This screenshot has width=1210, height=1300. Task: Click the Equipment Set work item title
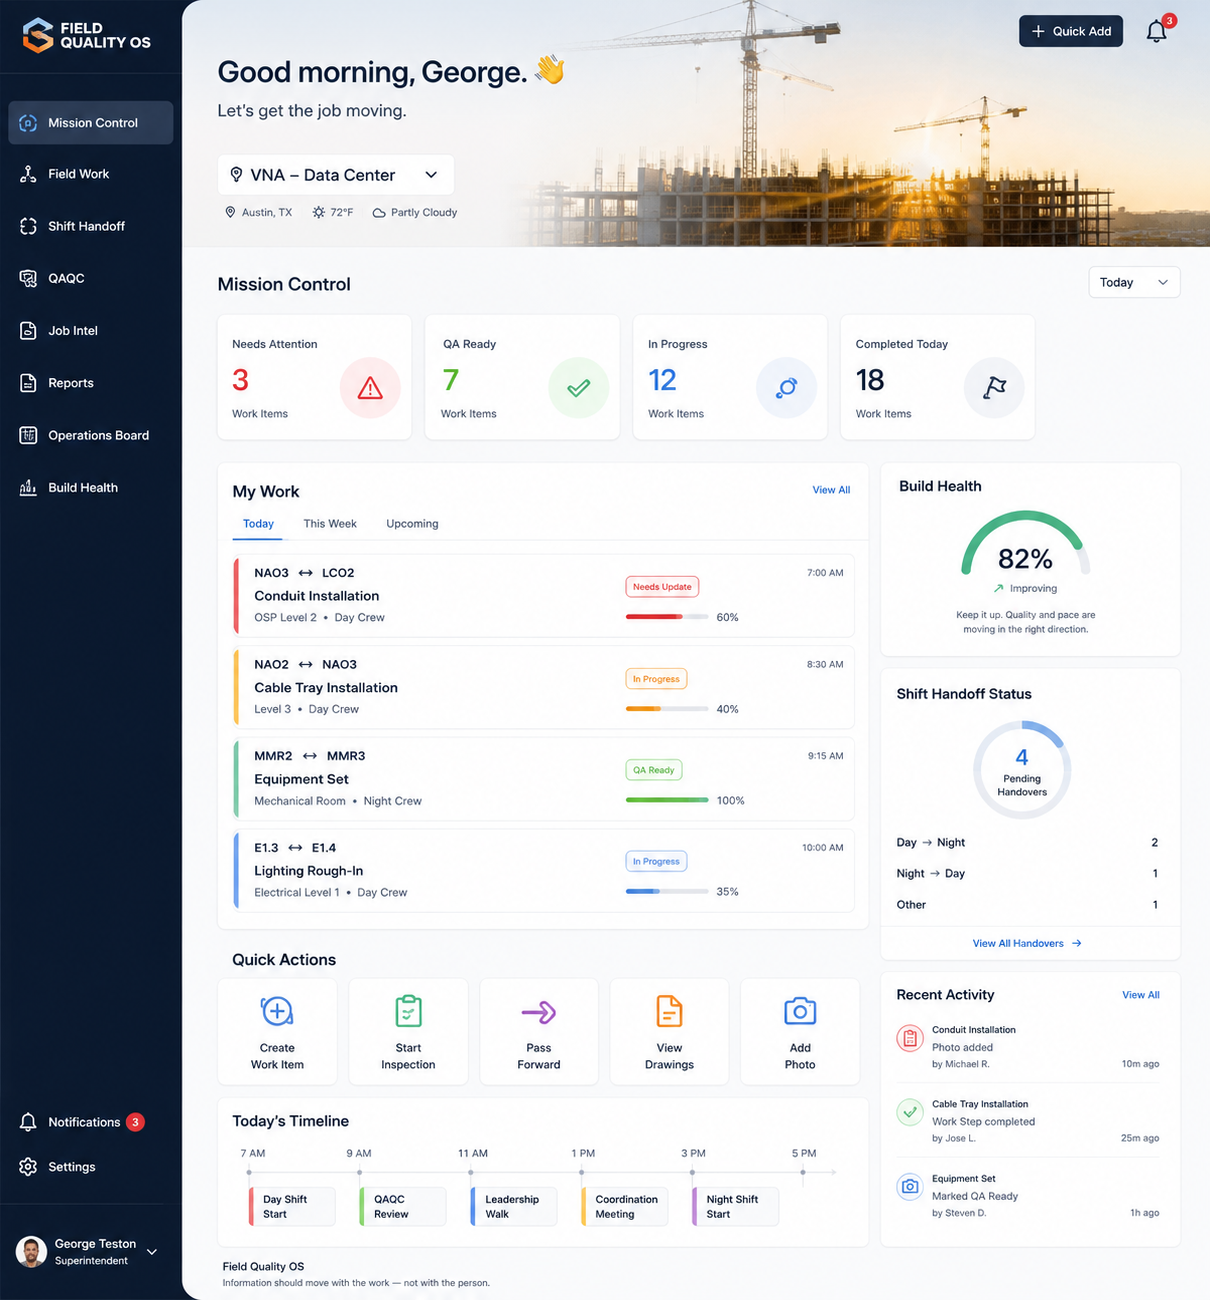click(x=301, y=779)
